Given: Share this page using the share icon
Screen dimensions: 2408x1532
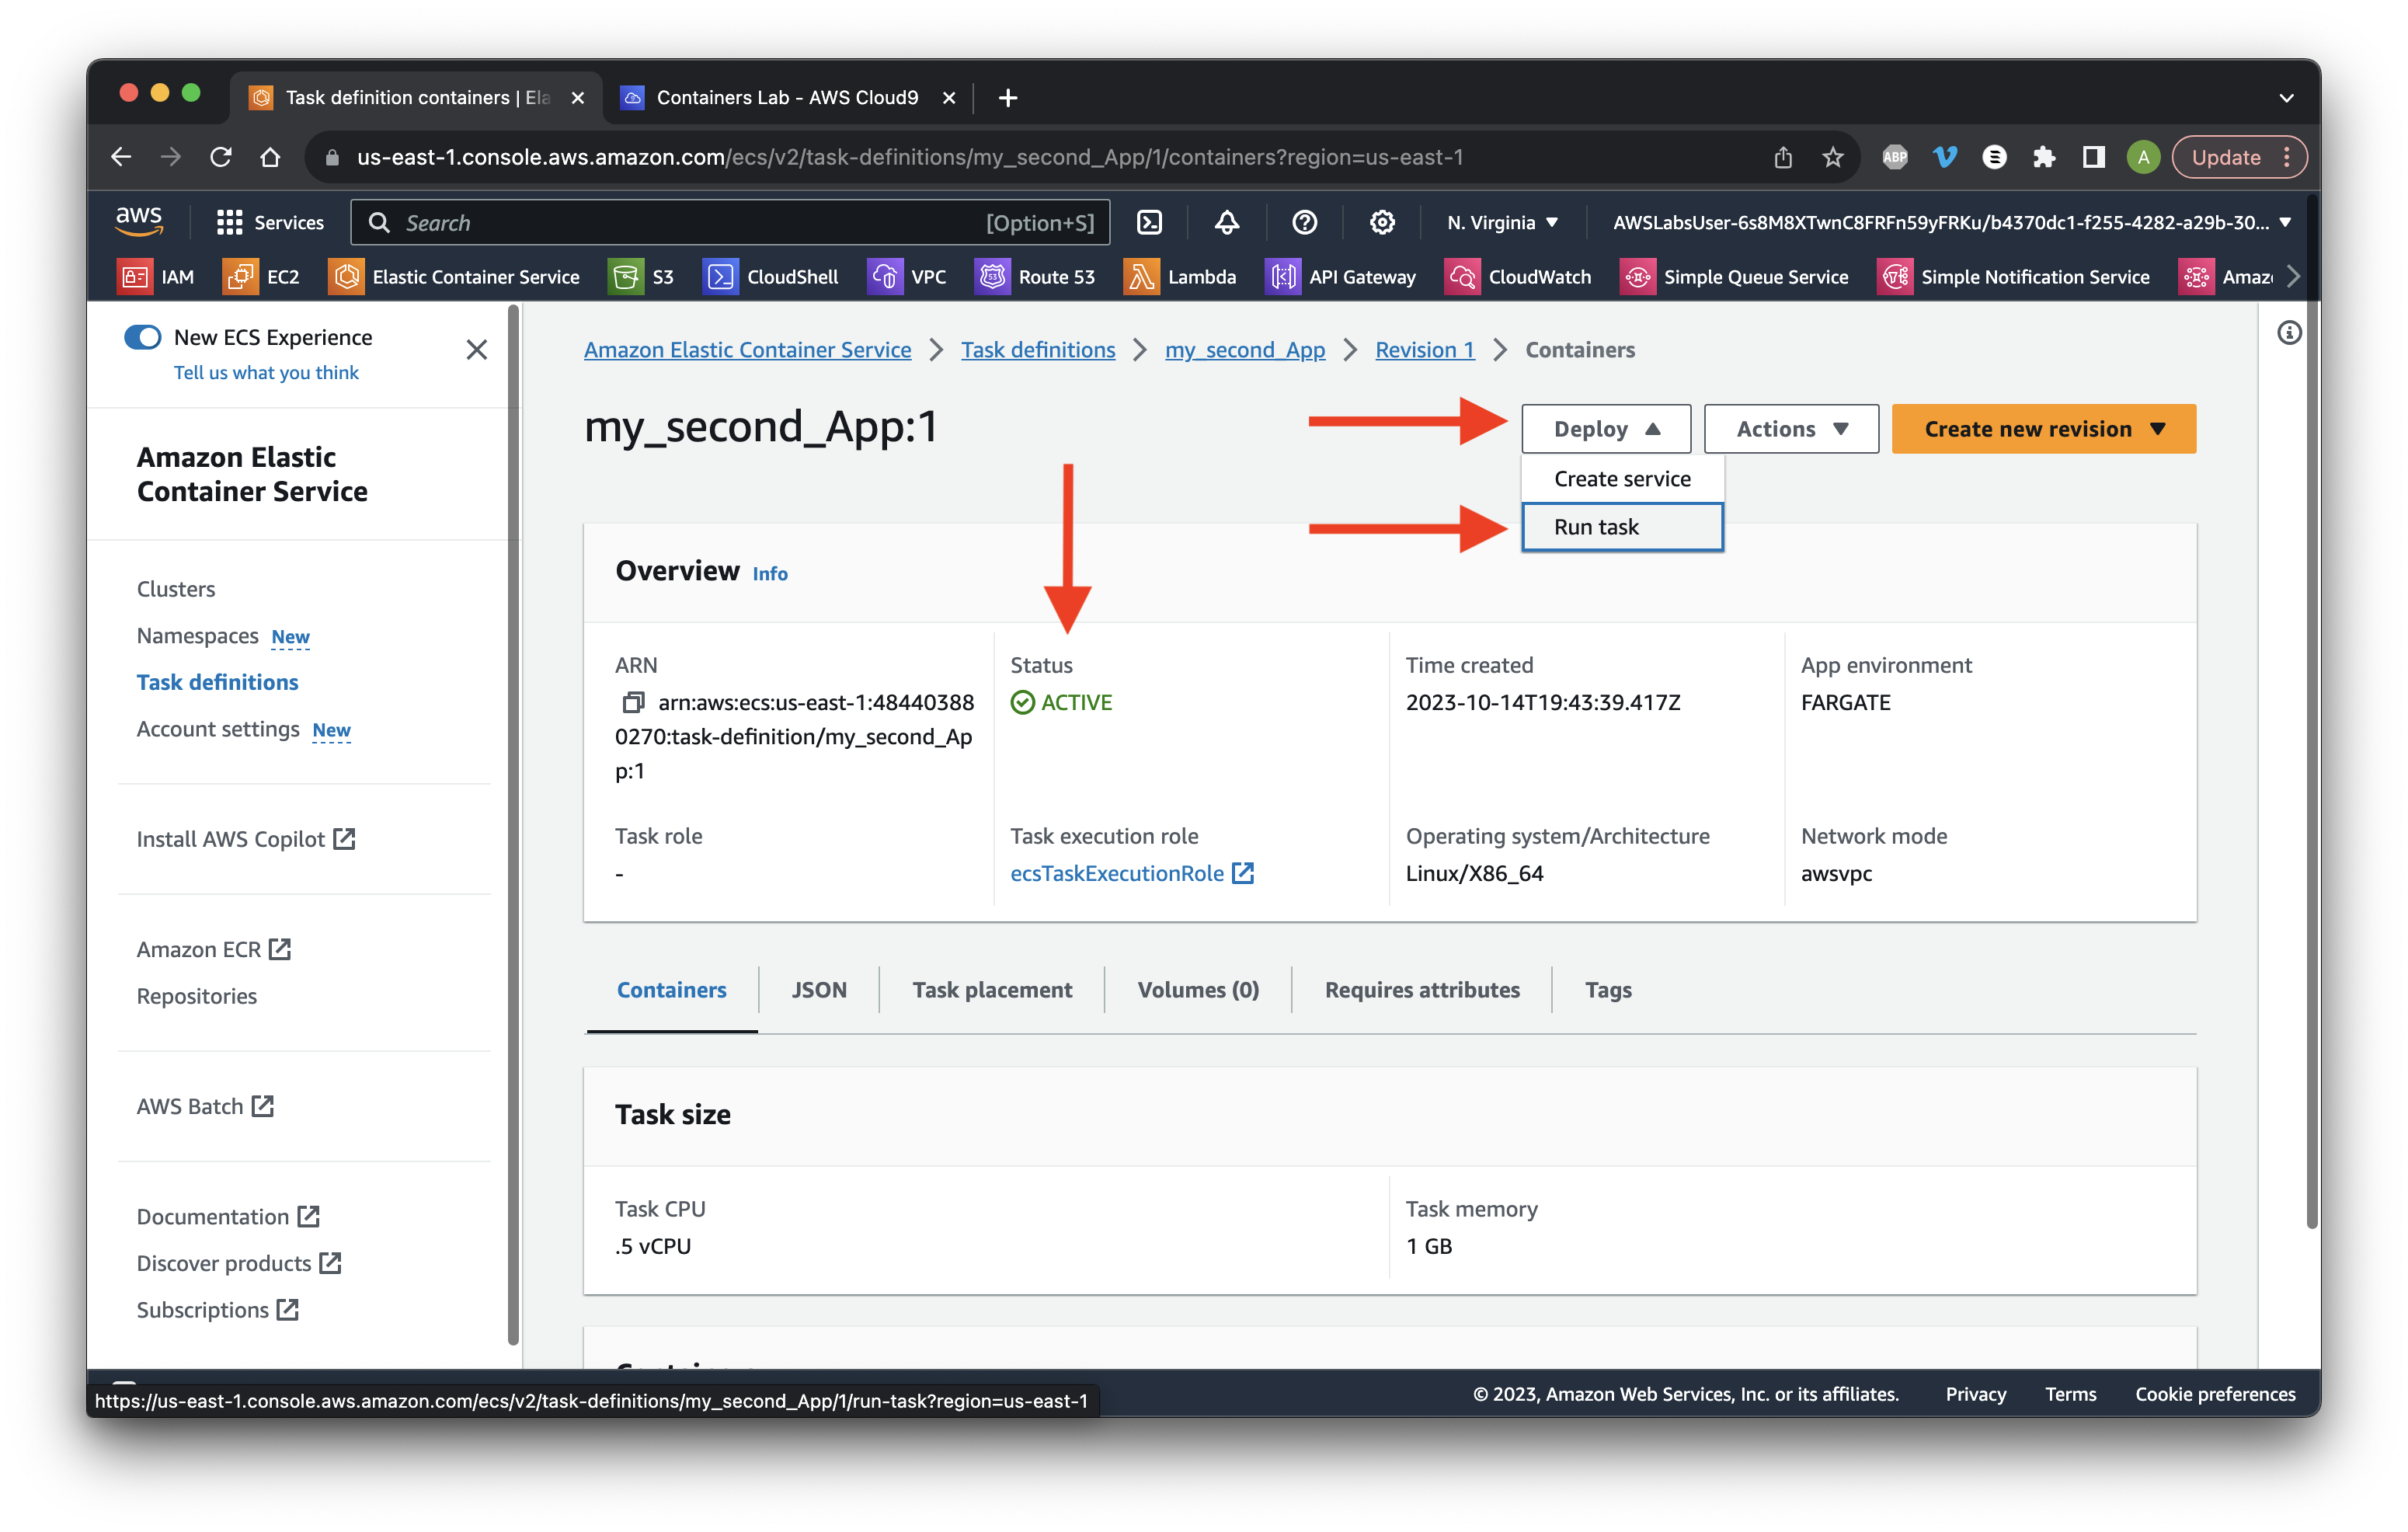Looking at the screenshot, I should [1783, 157].
